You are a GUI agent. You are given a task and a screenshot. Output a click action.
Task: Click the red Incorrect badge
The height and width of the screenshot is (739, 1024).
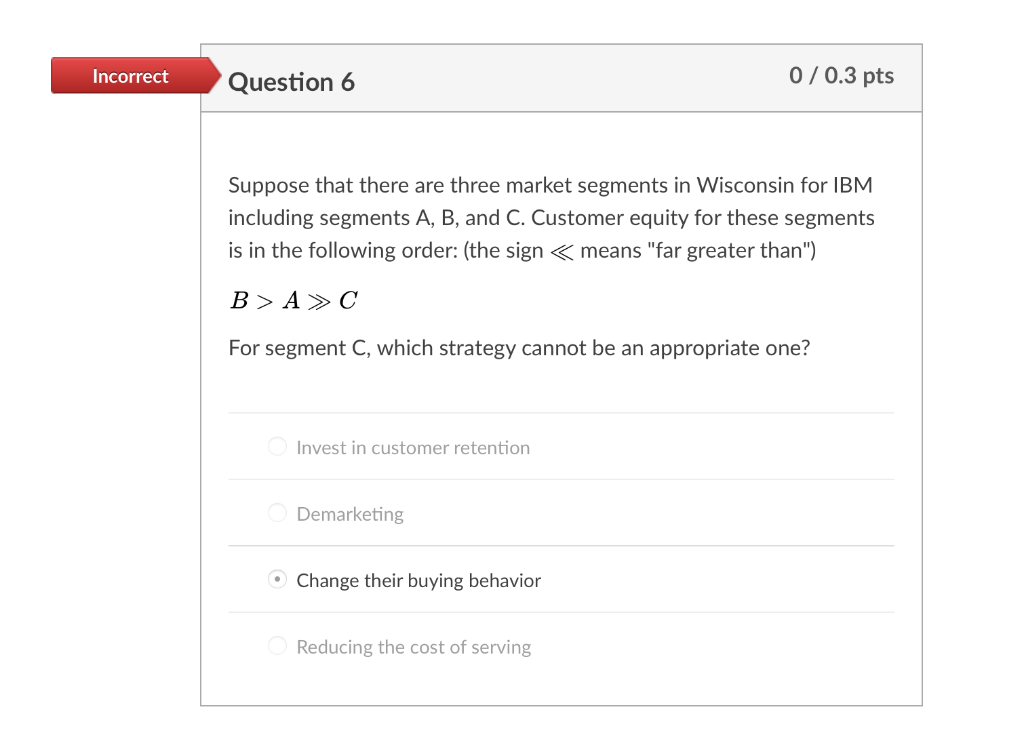[130, 76]
